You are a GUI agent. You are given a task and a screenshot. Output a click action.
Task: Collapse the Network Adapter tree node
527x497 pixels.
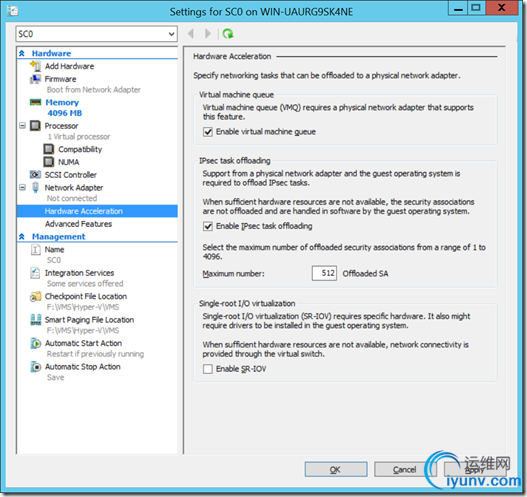pos(23,187)
